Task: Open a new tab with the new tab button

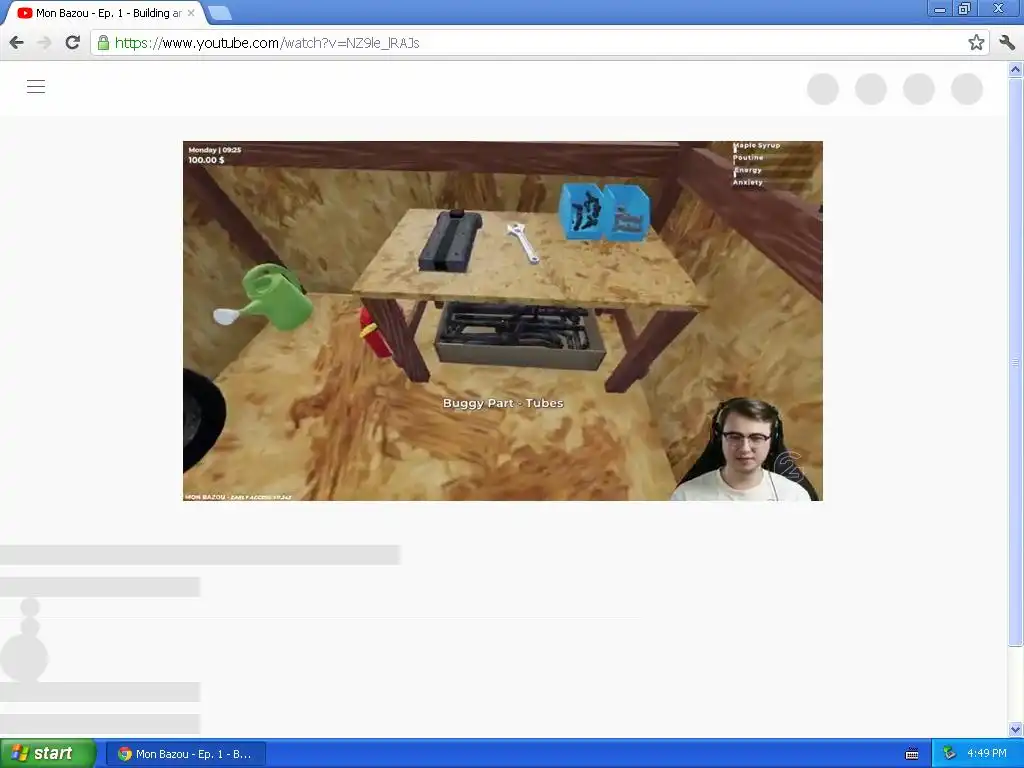Action: [x=219, y=12]
